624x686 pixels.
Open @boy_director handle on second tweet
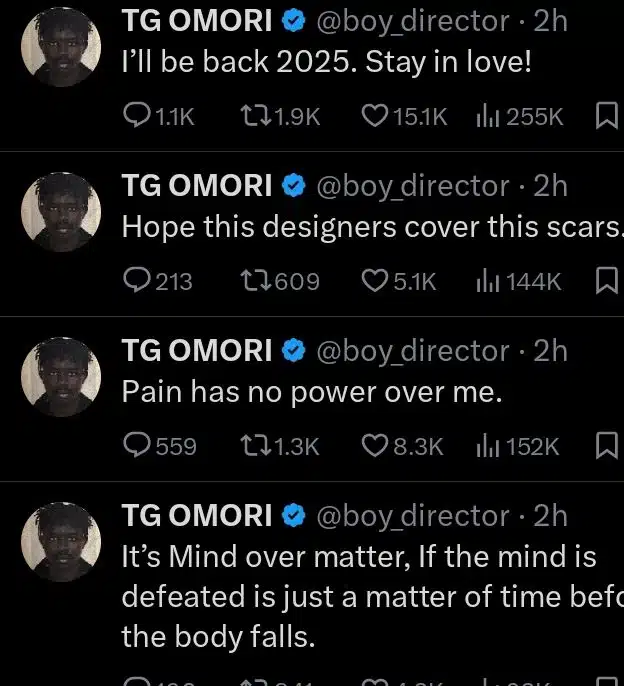(412, 186)
